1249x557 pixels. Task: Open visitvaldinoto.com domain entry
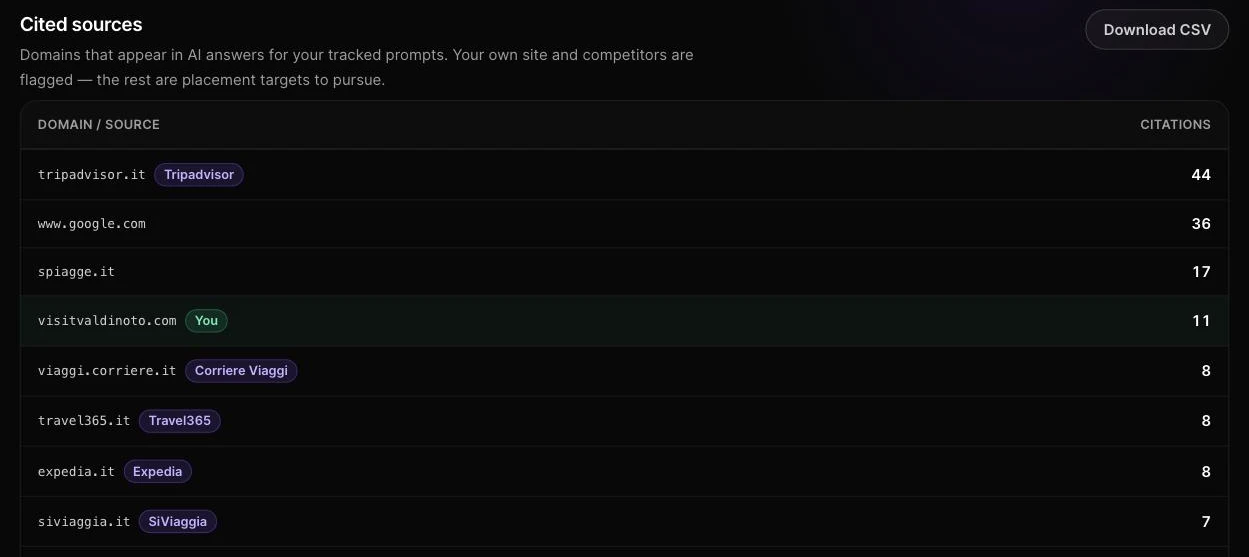pos(107,321)
